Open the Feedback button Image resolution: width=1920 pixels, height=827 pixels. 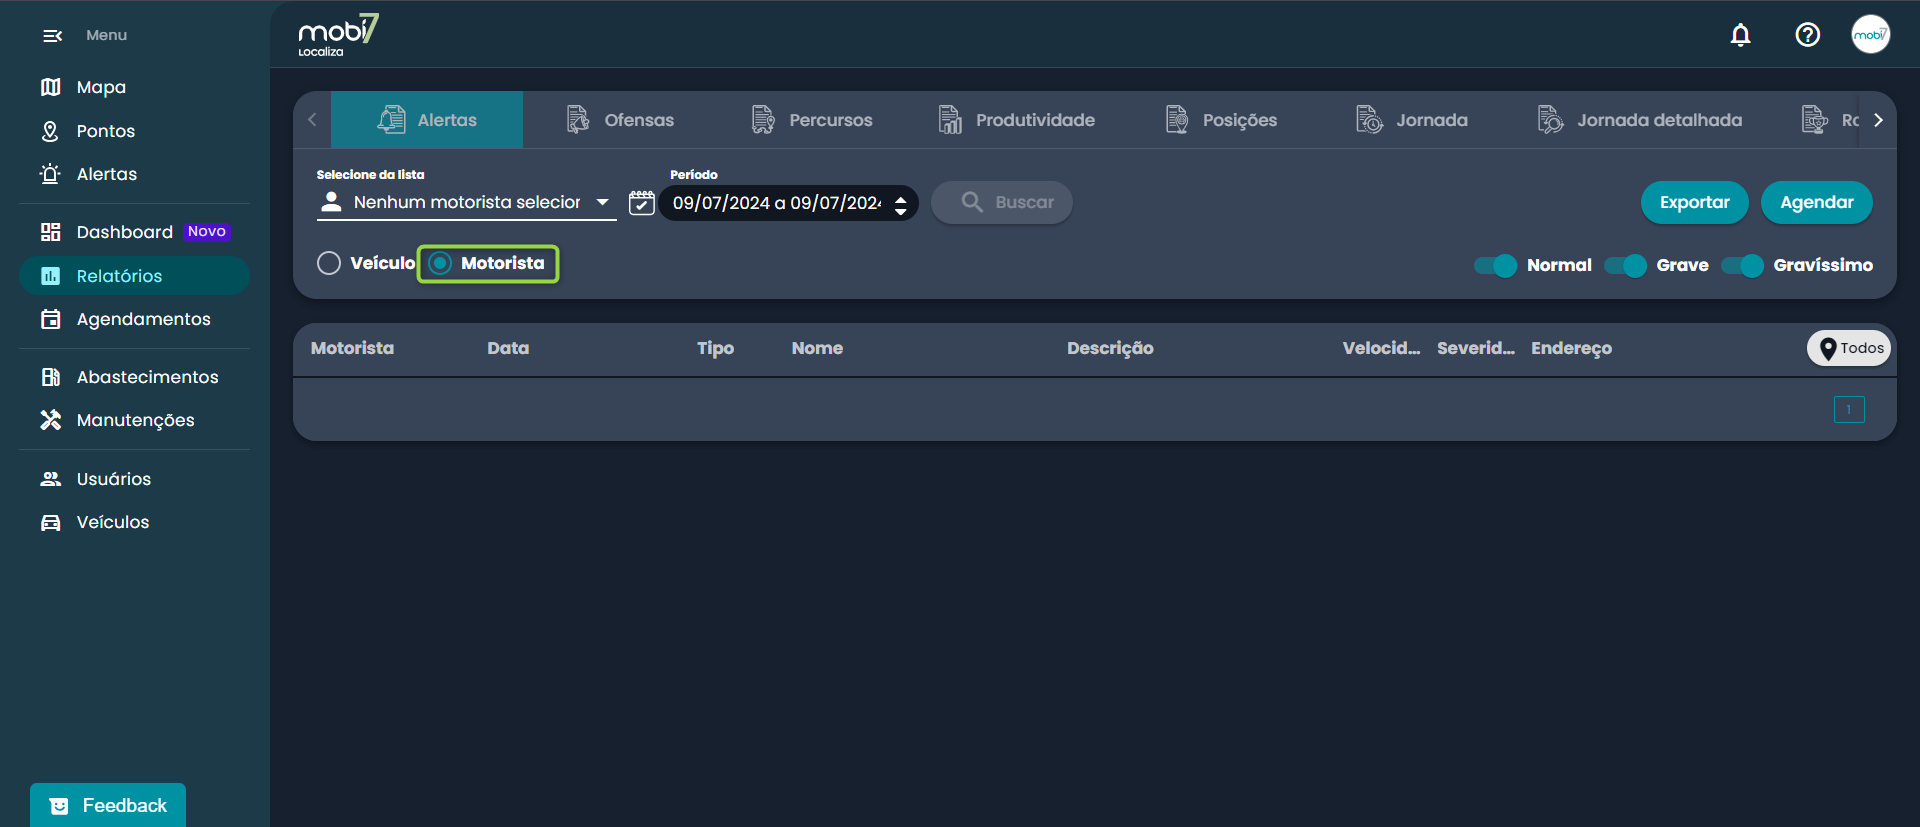pyautogui.click(x=108, y=805)
